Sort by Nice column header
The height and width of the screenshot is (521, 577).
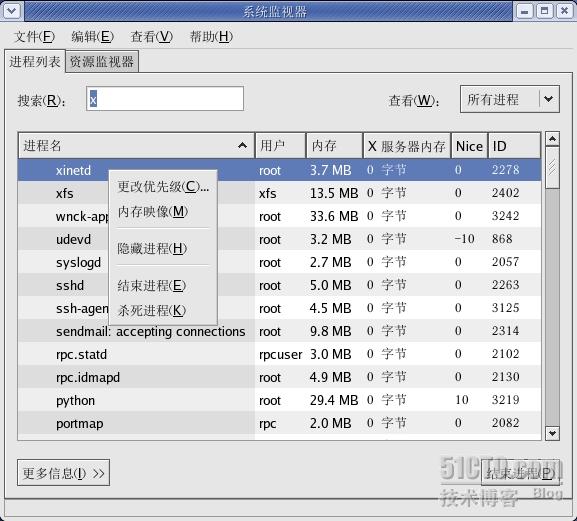470,146
